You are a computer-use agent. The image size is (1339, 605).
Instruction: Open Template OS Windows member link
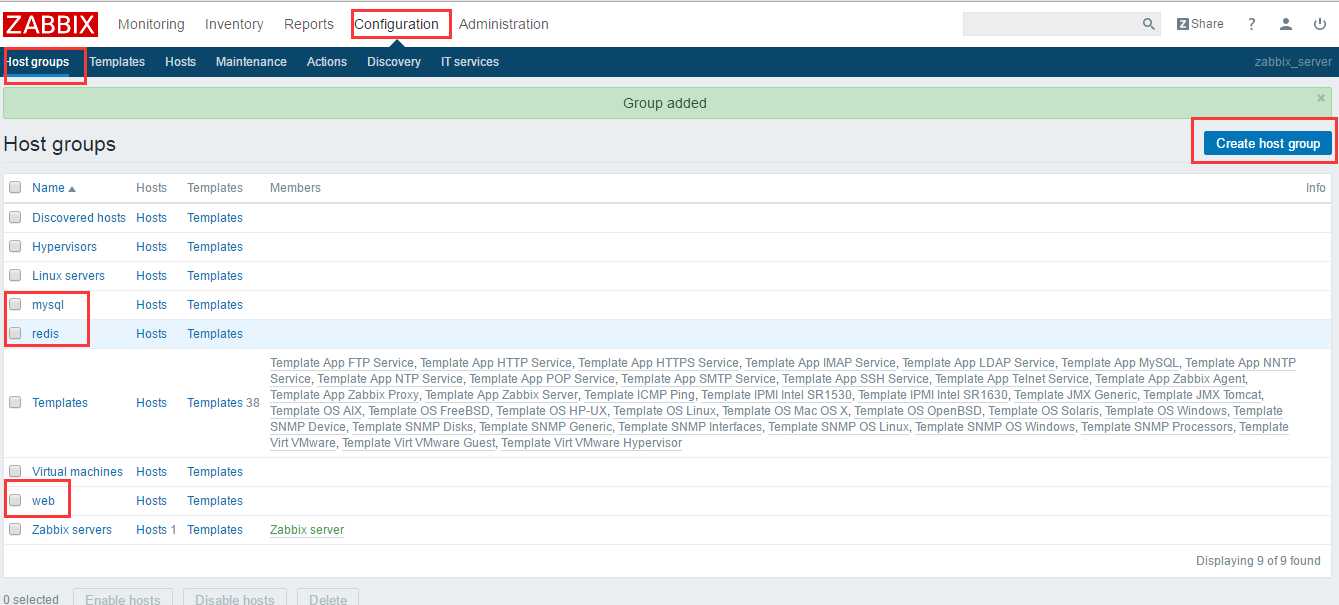(x=1166, y=410)
